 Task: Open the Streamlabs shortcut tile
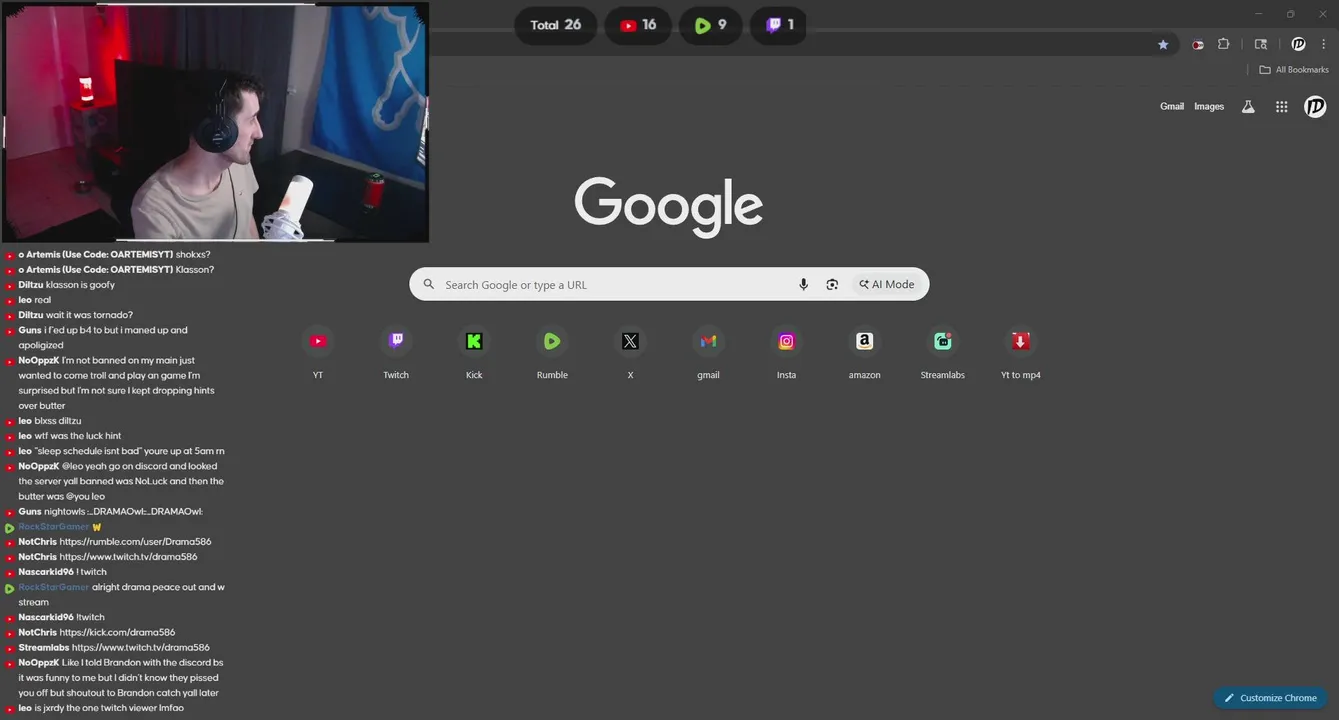(x=943, y=352)
